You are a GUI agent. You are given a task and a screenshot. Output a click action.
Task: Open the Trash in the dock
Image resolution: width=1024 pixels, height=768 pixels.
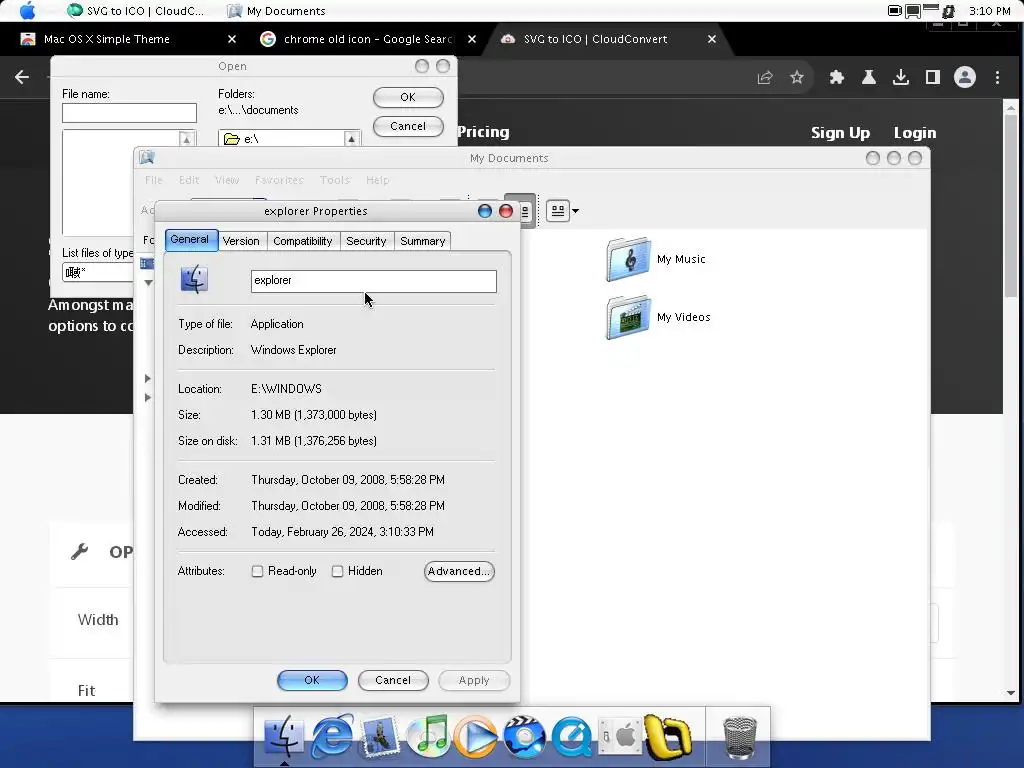click(739, 737)
